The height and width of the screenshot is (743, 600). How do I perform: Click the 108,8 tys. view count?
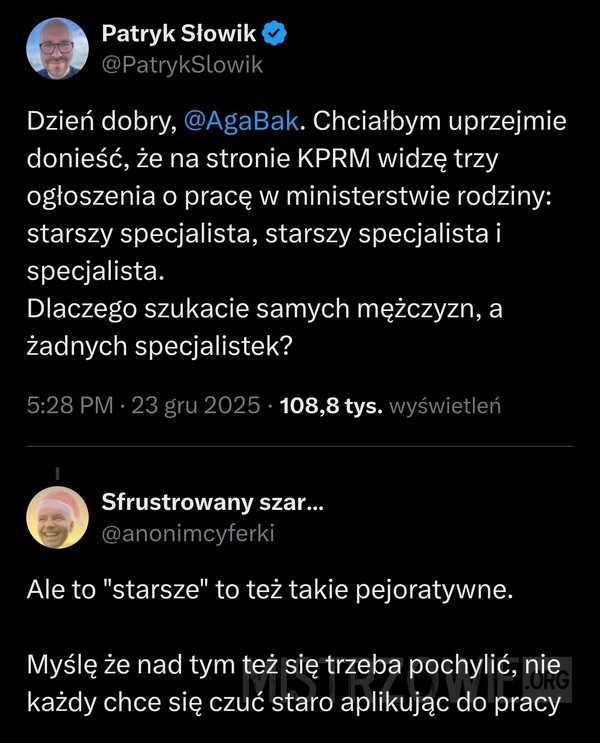coord(332,407)
